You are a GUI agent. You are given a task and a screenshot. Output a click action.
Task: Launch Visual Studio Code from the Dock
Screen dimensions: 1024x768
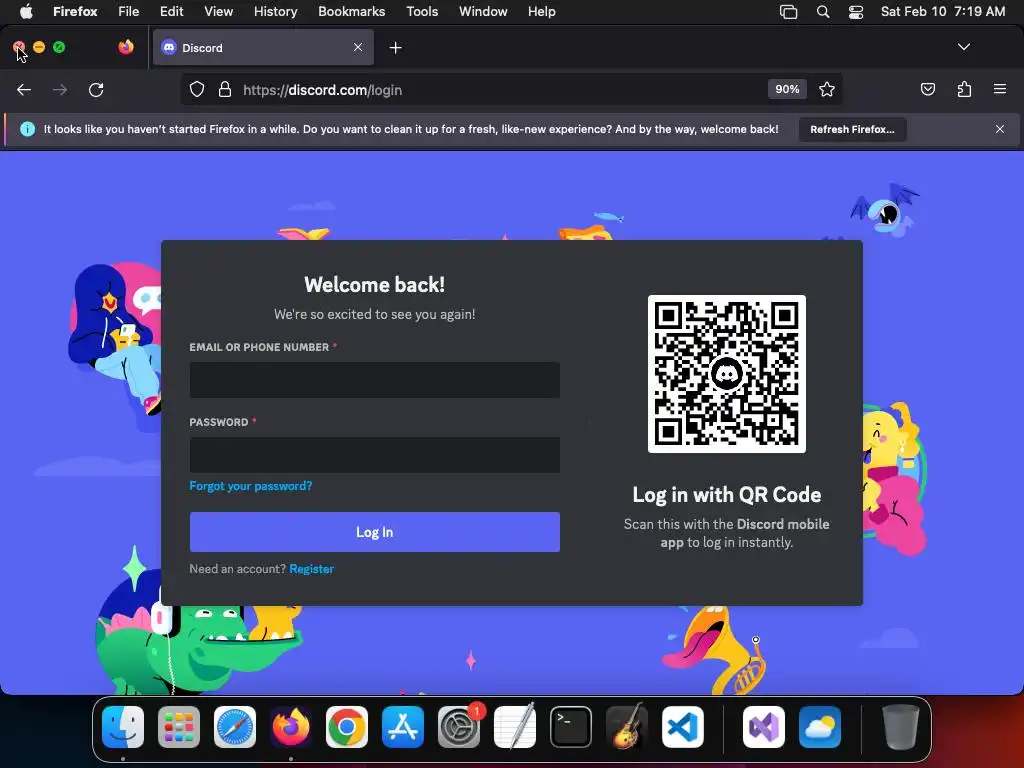[x=683, y=727]
